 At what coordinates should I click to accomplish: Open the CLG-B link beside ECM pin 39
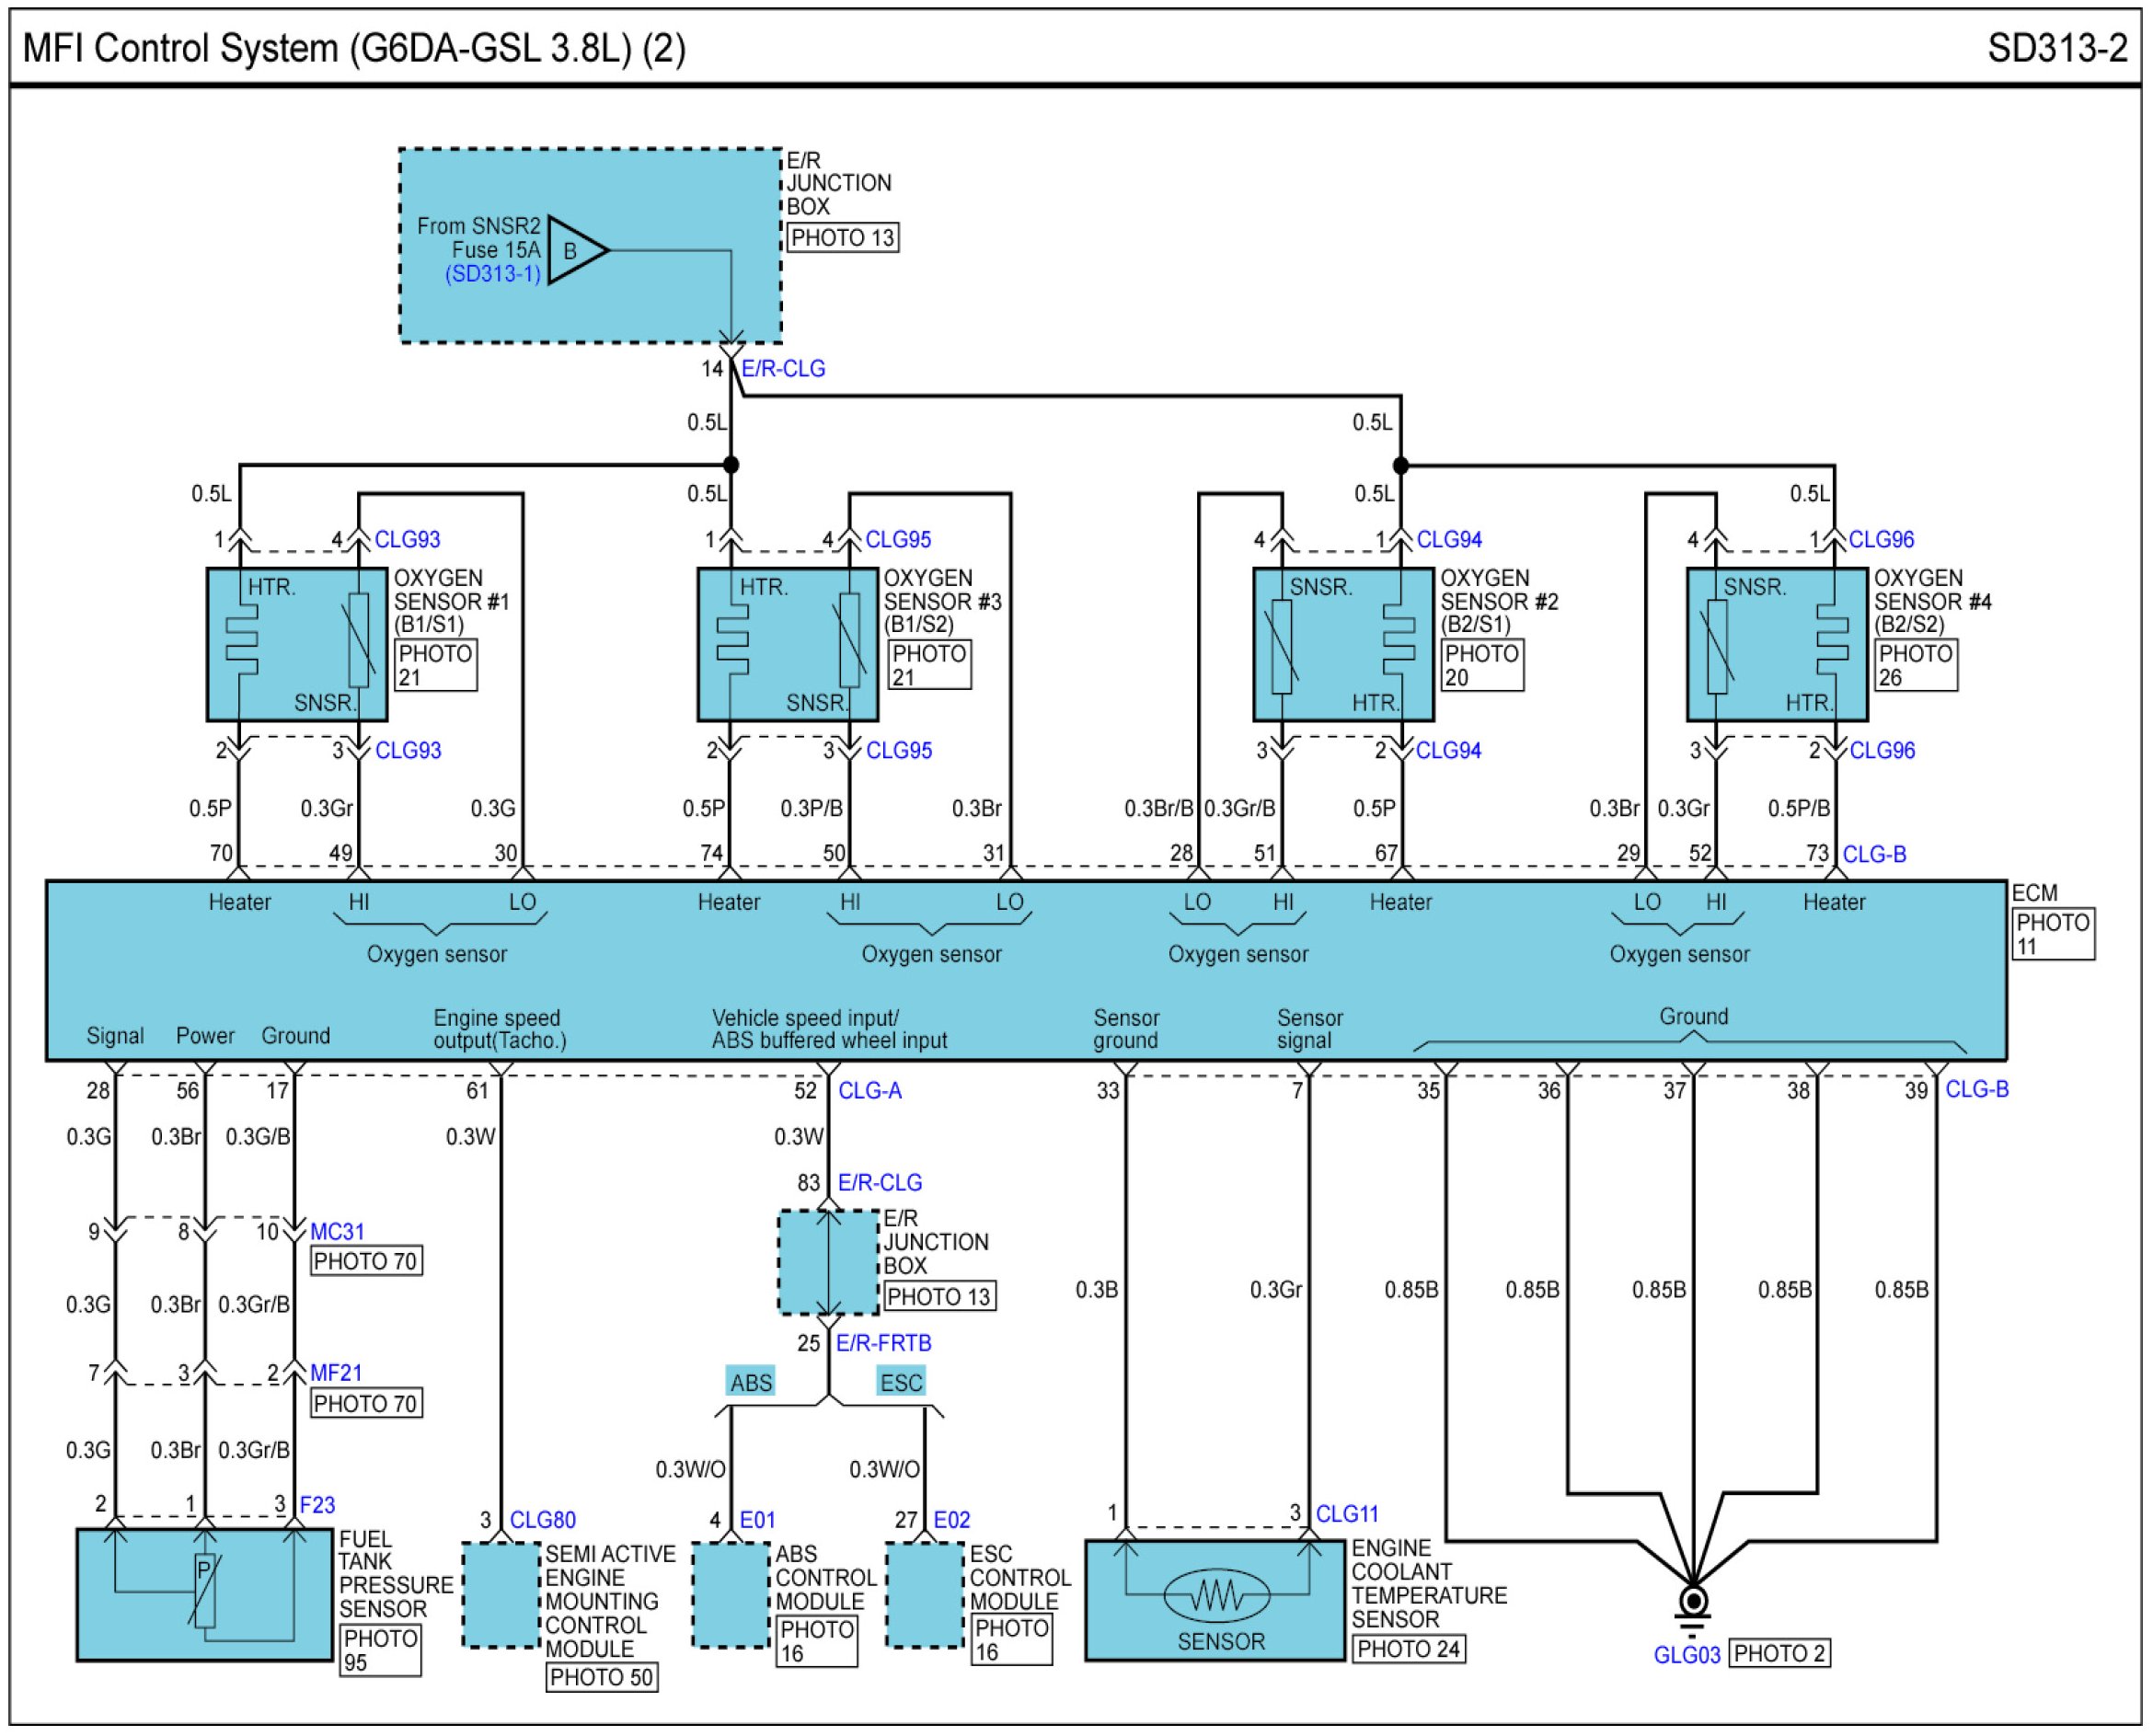pos(1977,1090)
